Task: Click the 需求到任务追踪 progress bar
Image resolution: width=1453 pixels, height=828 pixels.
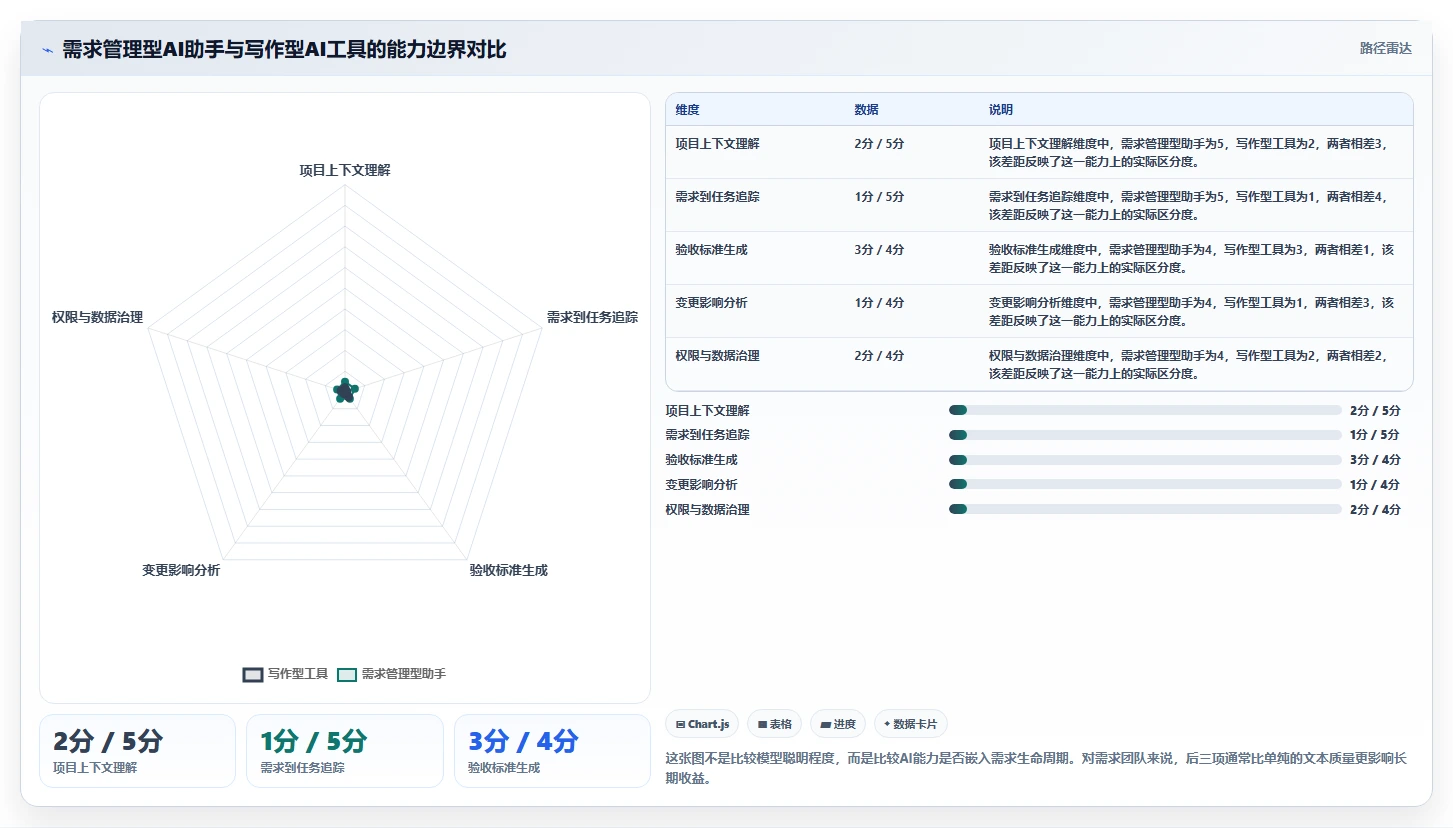Action: click(1145, 435)
